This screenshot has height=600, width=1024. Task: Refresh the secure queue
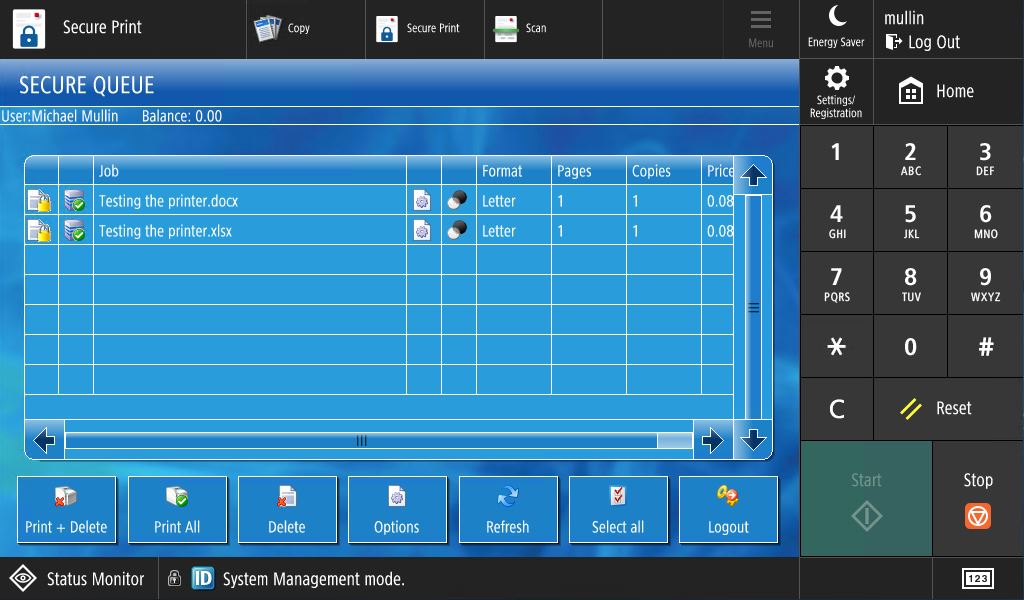507,510
